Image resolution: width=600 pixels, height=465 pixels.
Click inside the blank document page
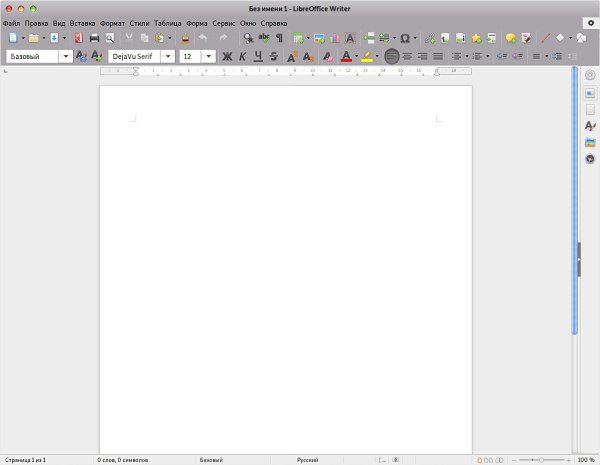click(285, 270)
